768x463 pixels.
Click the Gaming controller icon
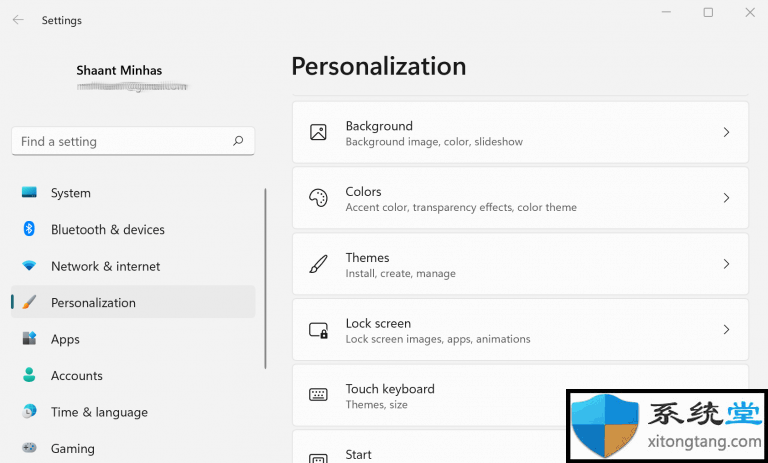pos(29,448)
